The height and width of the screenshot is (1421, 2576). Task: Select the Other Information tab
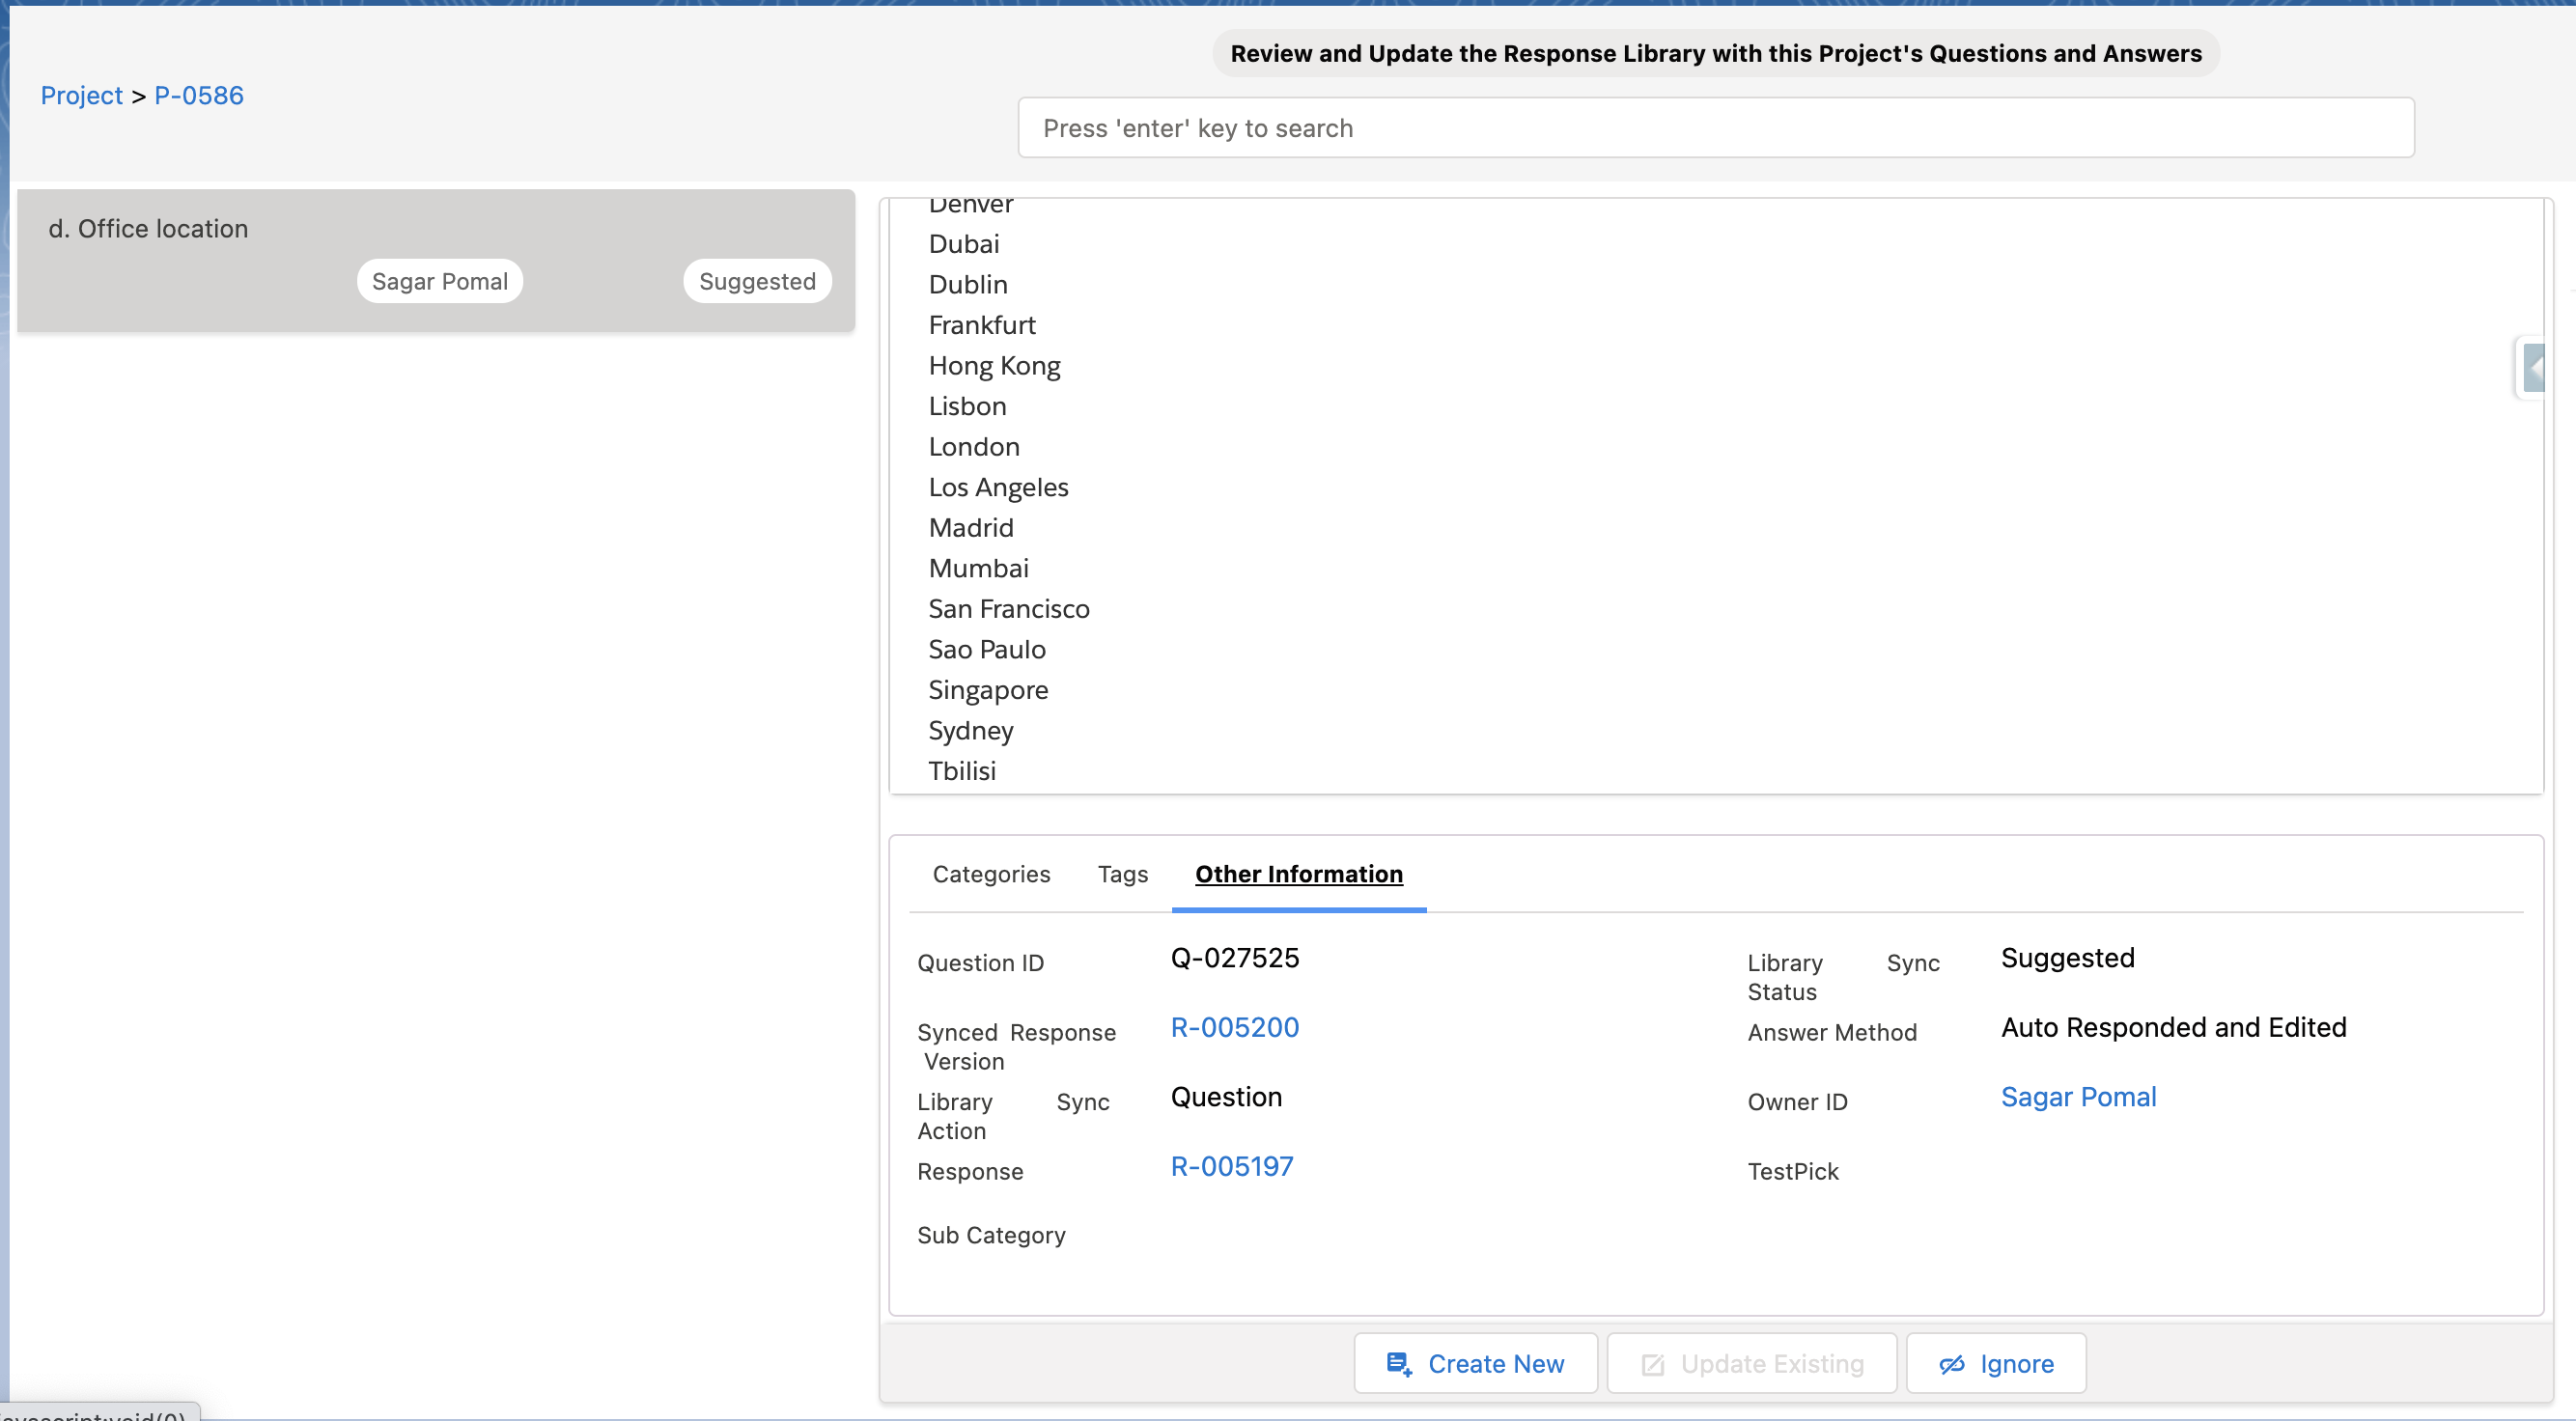1299,874
